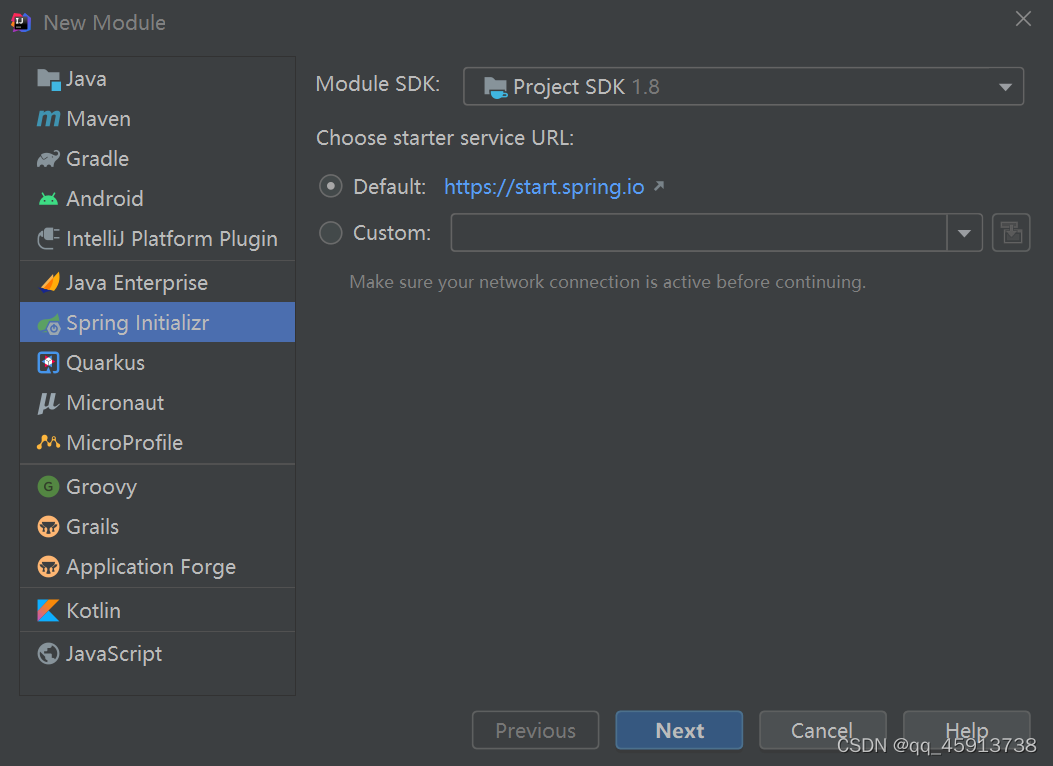Screen dimensions: 1053x766
Task: Click the Java module folder icon
Action: [48, 79]
